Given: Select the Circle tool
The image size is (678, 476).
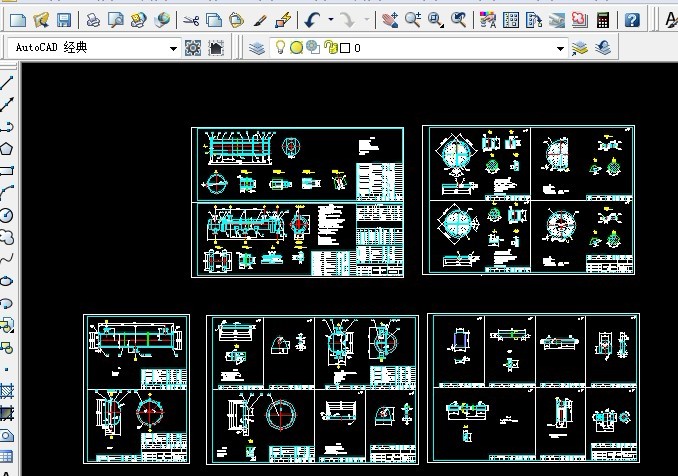Looking at the screenshot, I should click(6, 215).
